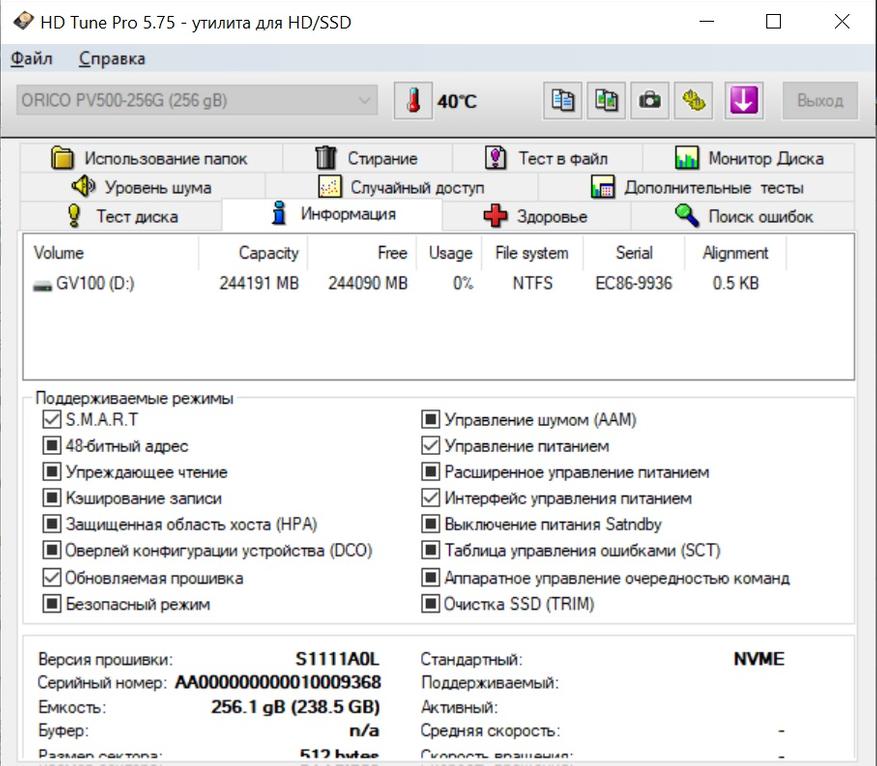Toggle Интерфейс управления питанием checkbox
Screen dimensions: 877x766
click(430, 498)
